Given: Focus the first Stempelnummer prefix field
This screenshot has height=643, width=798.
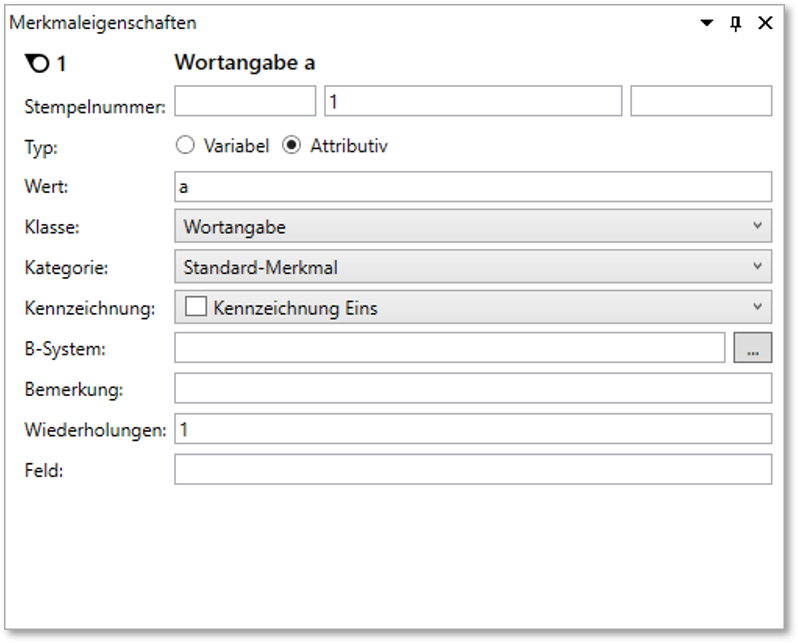Looking at the screenshot, I should coord(245,101).
